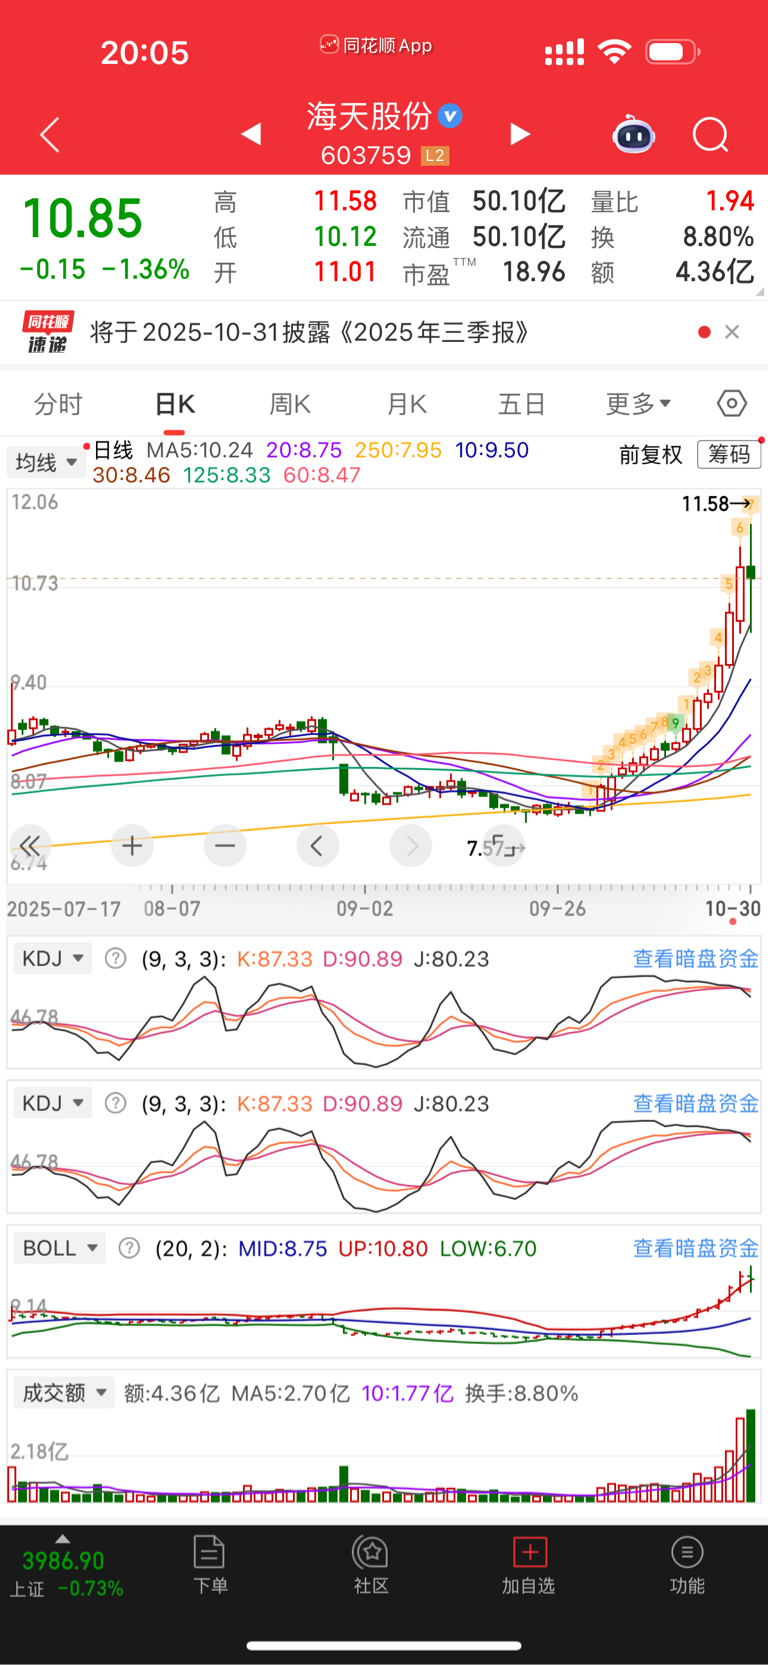
Task: Open the 均线 indicator dropdown
Action: 46,462
